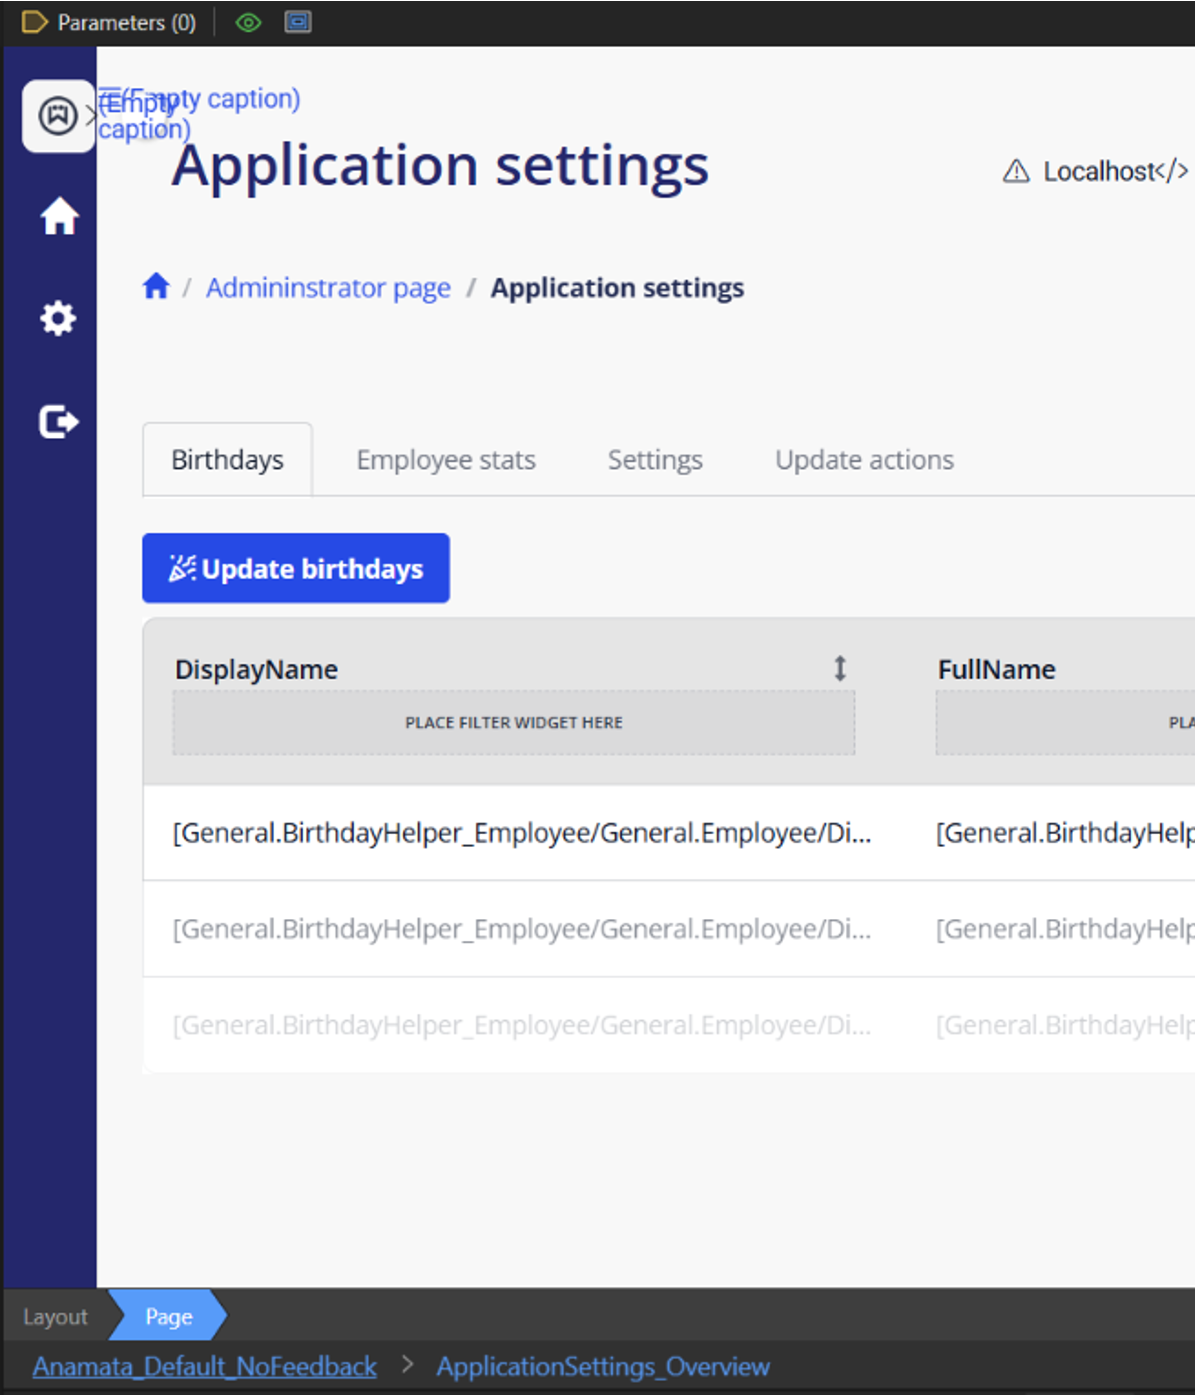Sort by DisplayName column arrow
The width and height of the screenshot is (1196, 1396).
840,668
